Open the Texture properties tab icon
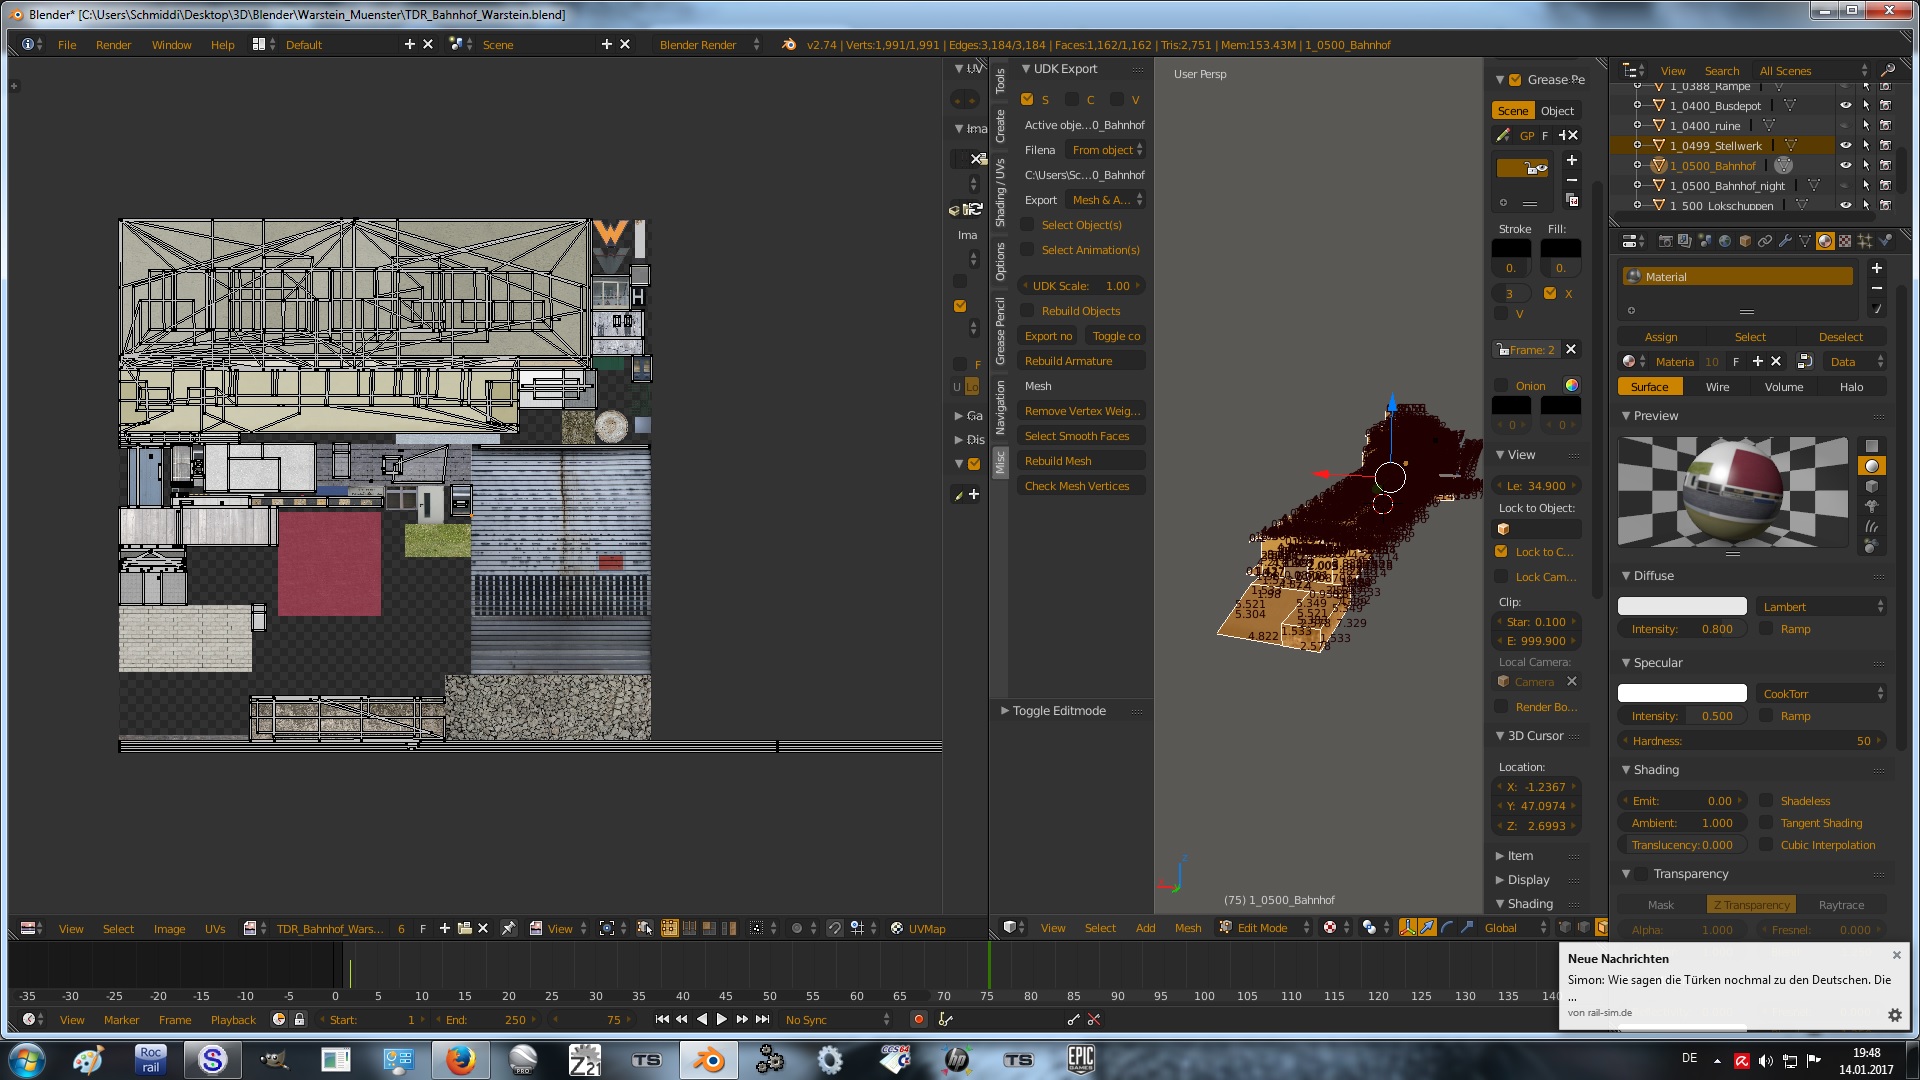The width and height of the screenshot is (1920, 1080). tap(1845, 241)
